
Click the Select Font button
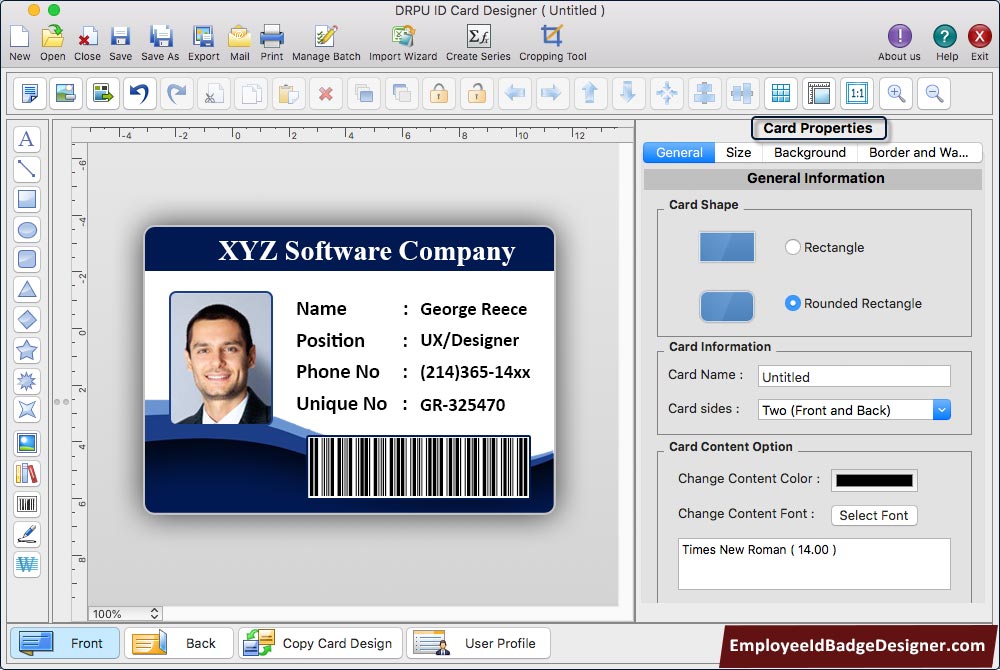[874, 515]
